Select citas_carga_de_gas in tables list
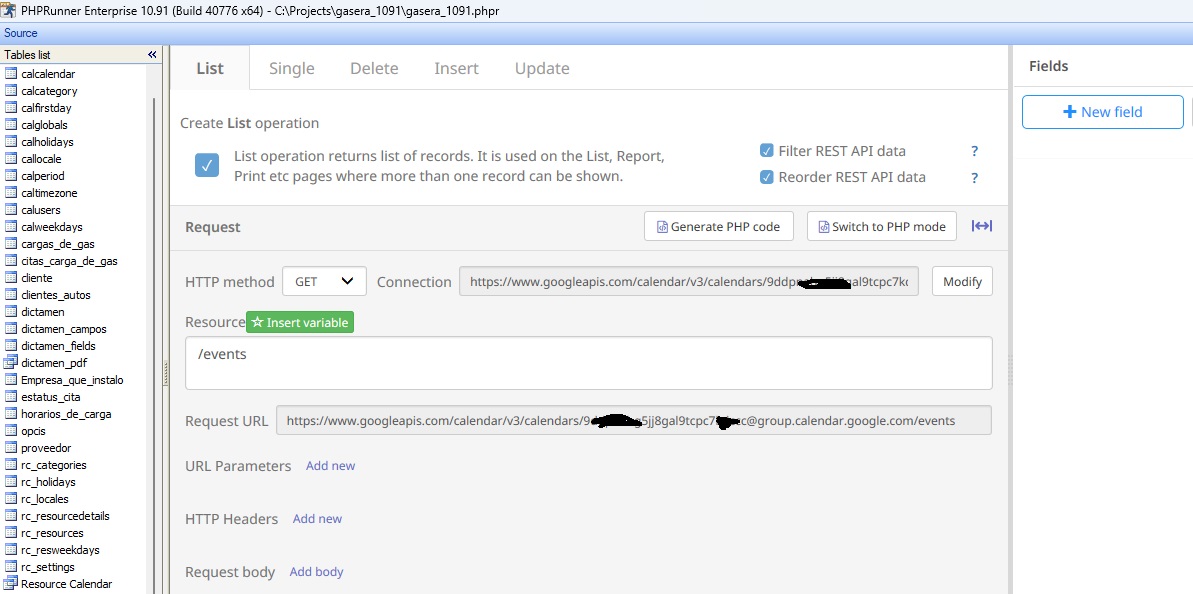The image size is (1193, 594). pyautogui.click(x=69, y=261)
